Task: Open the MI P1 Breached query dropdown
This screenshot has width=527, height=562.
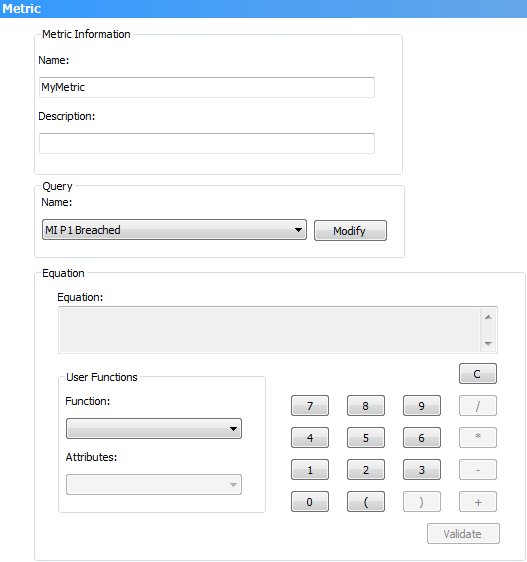Action: point(174,230)
